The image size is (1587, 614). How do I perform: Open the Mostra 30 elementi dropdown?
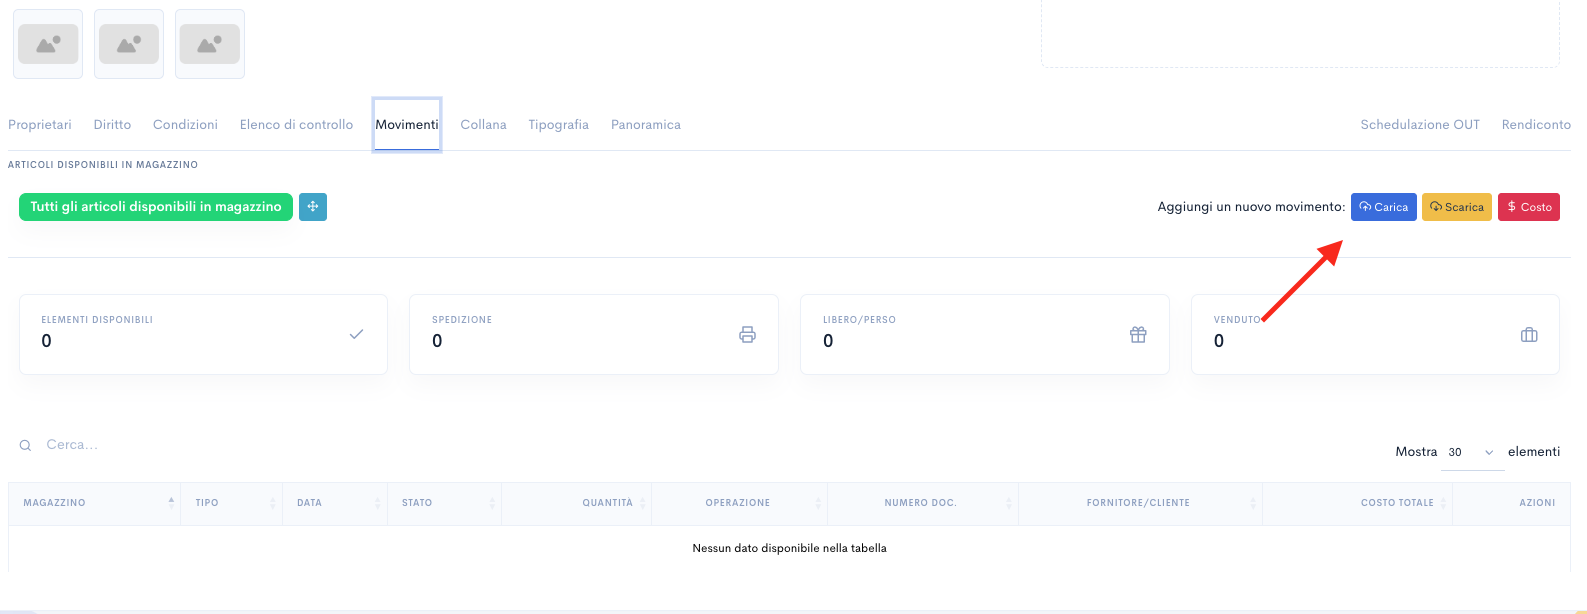click(1472, 452)
